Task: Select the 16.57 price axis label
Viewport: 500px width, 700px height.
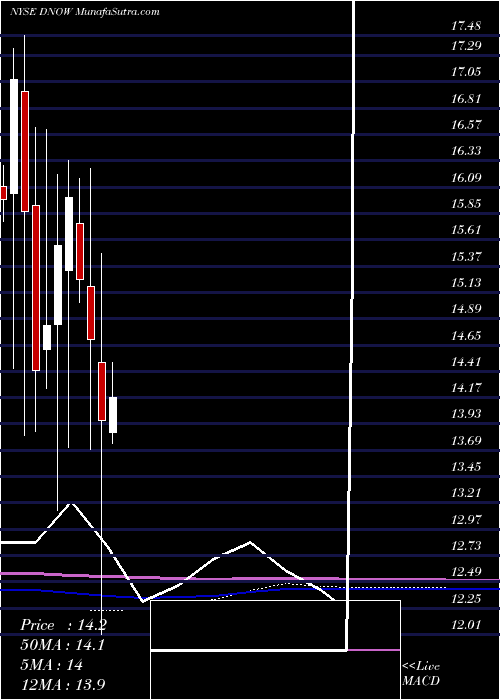Action: click(x=466, y=125)
